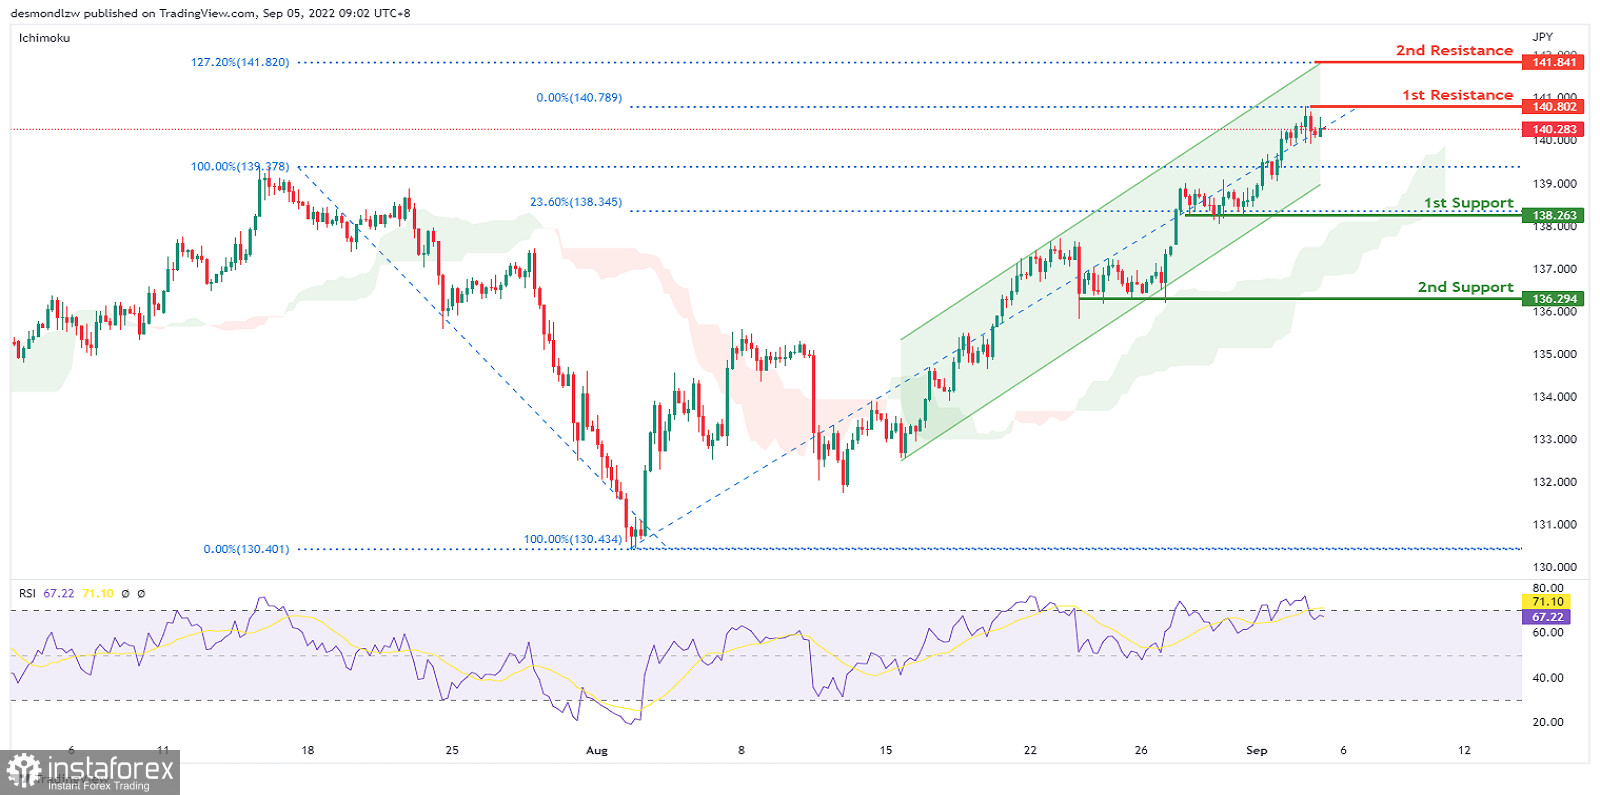The height and width of the screenshot is (795, 1600).
Task: Select the 2nd Resistance label
Action: click(x=1454, y=50)
